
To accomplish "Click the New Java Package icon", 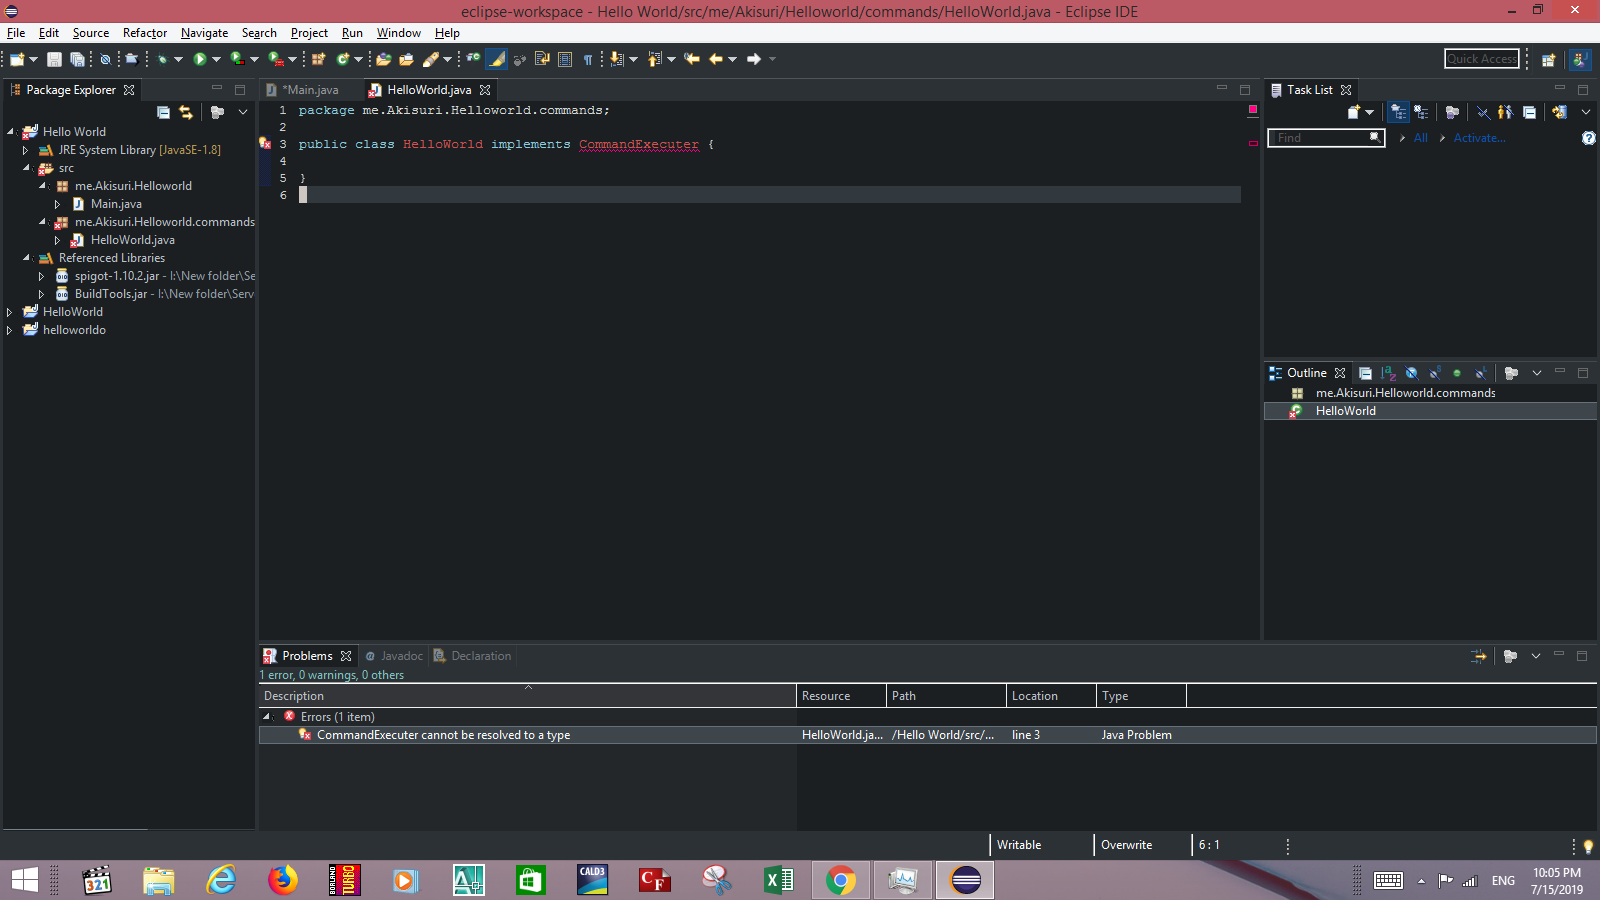I will 319,60.
